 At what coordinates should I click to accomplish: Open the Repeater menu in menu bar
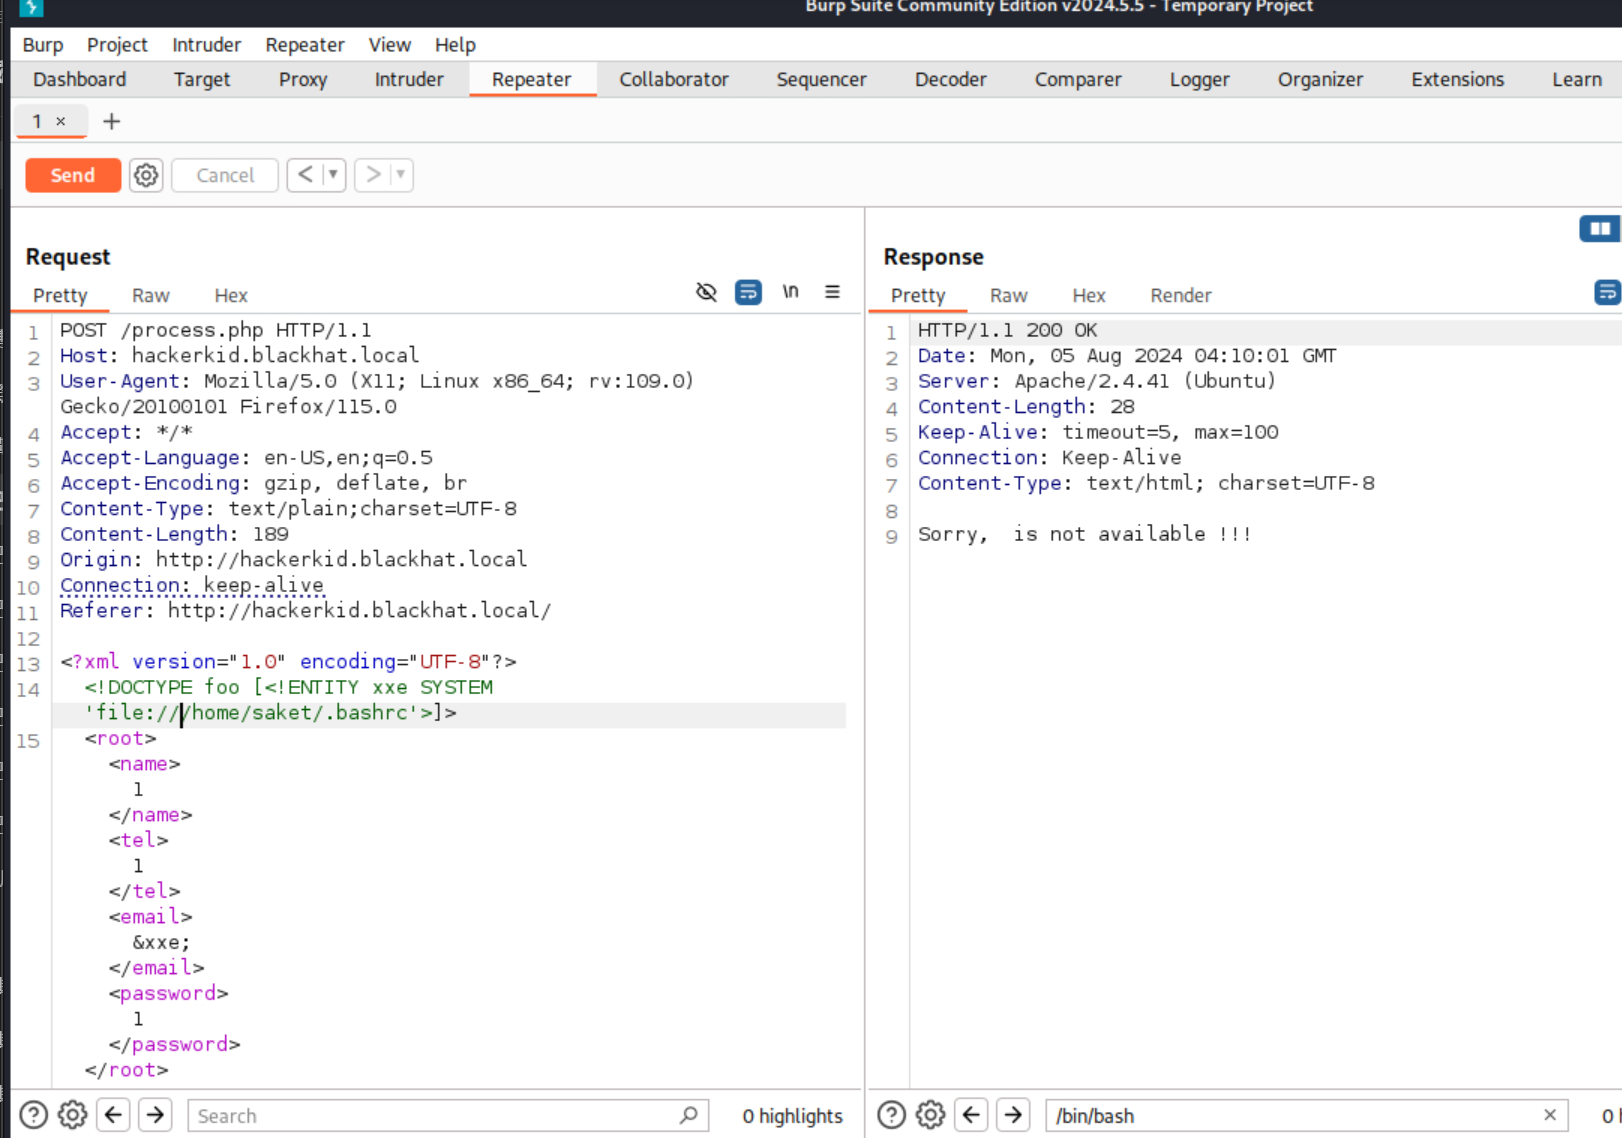coord(305,45)
